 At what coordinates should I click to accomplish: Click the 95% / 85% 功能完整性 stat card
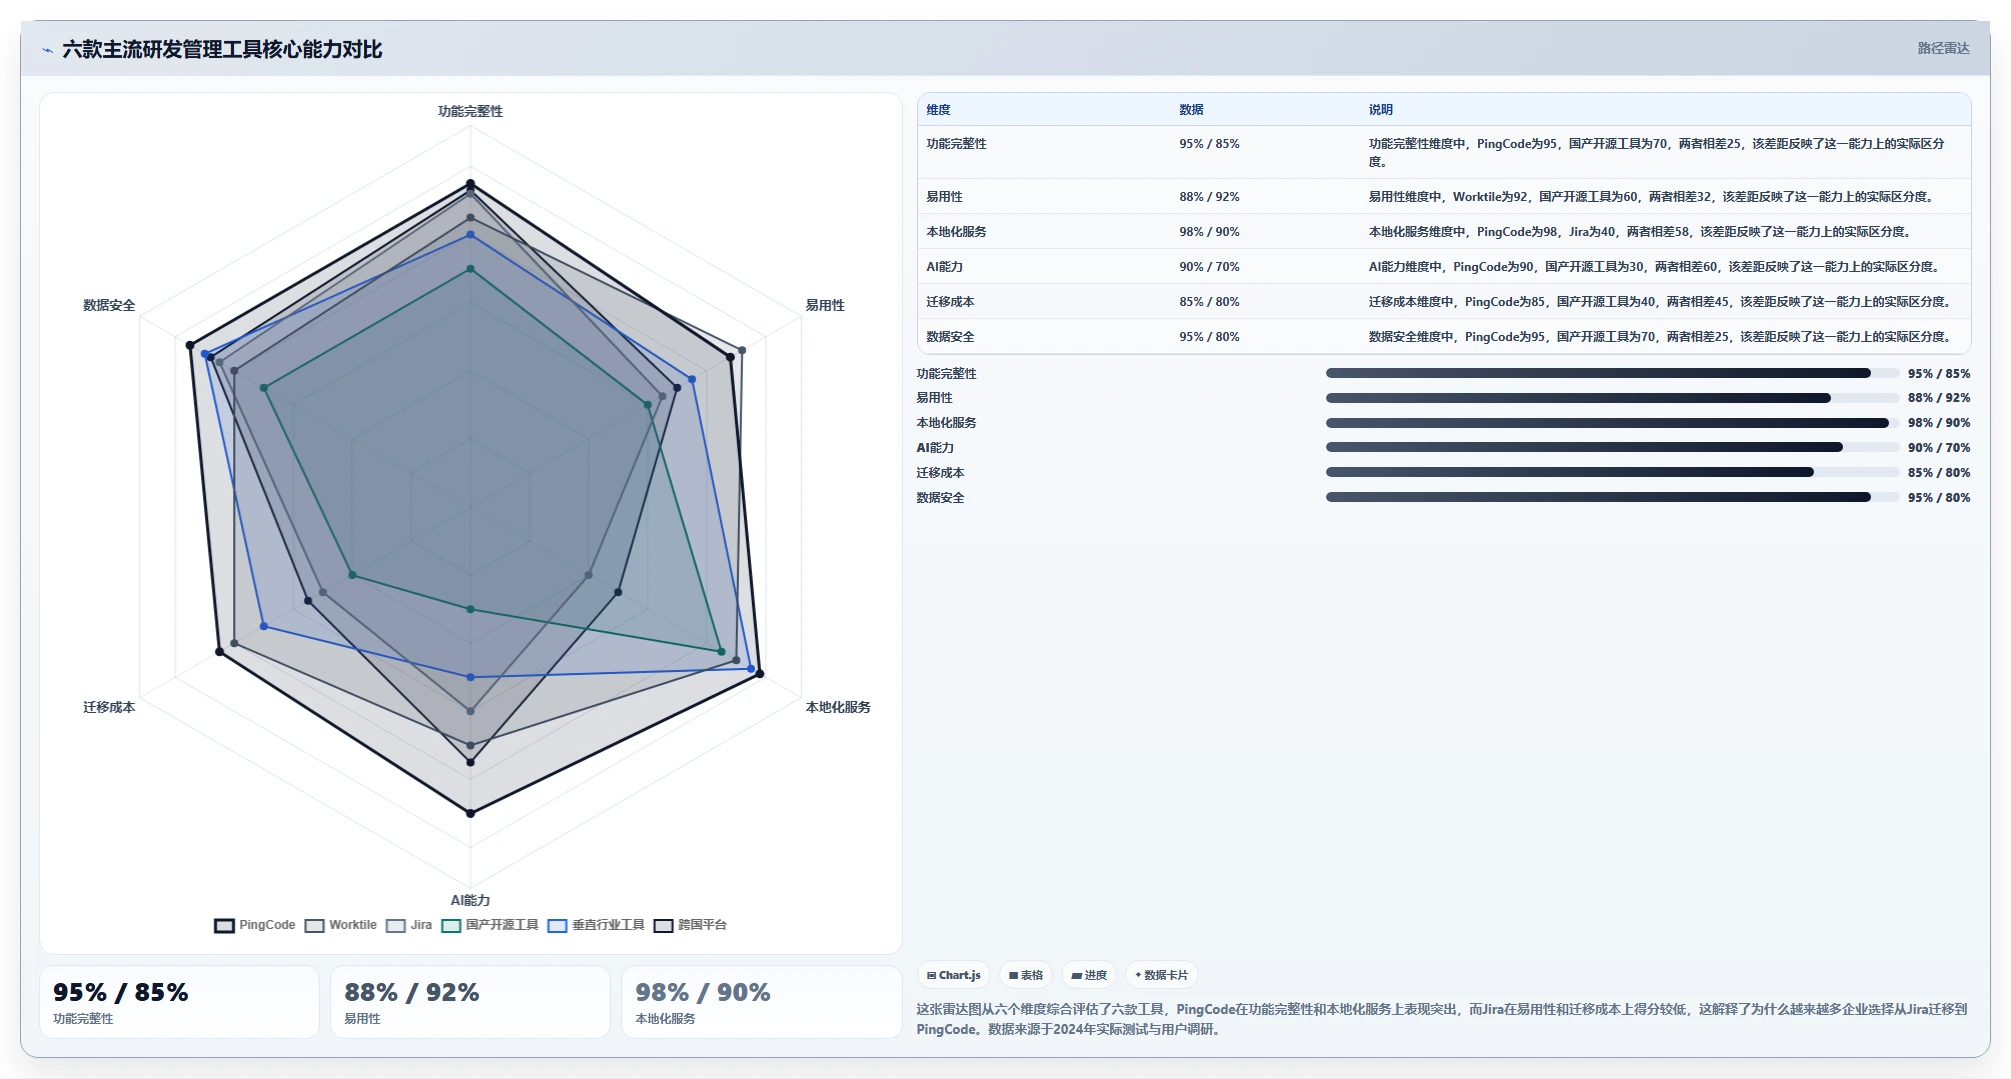(179, 1002)
